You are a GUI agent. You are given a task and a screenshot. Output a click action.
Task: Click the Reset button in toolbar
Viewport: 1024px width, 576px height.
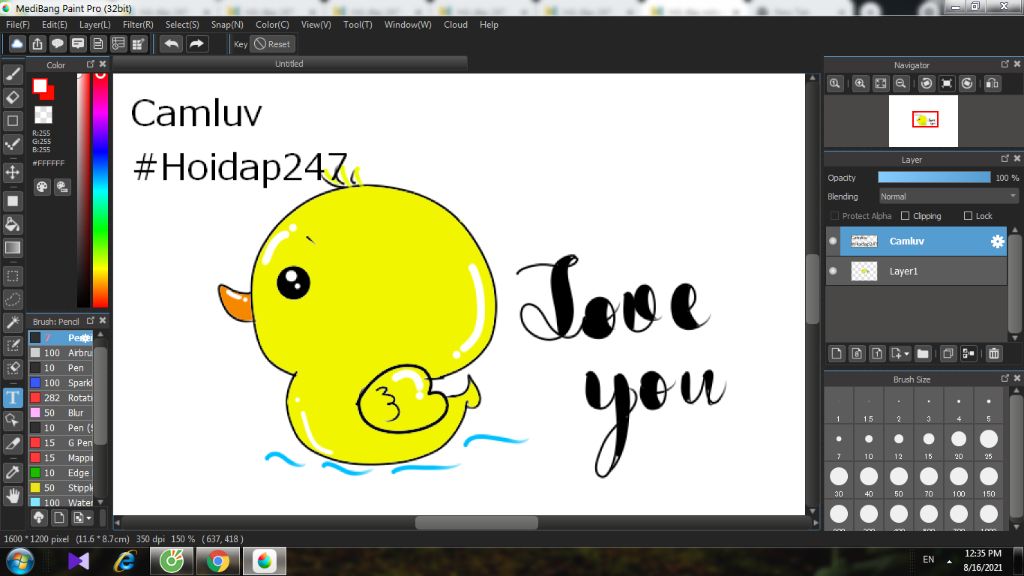click(272, 44)
